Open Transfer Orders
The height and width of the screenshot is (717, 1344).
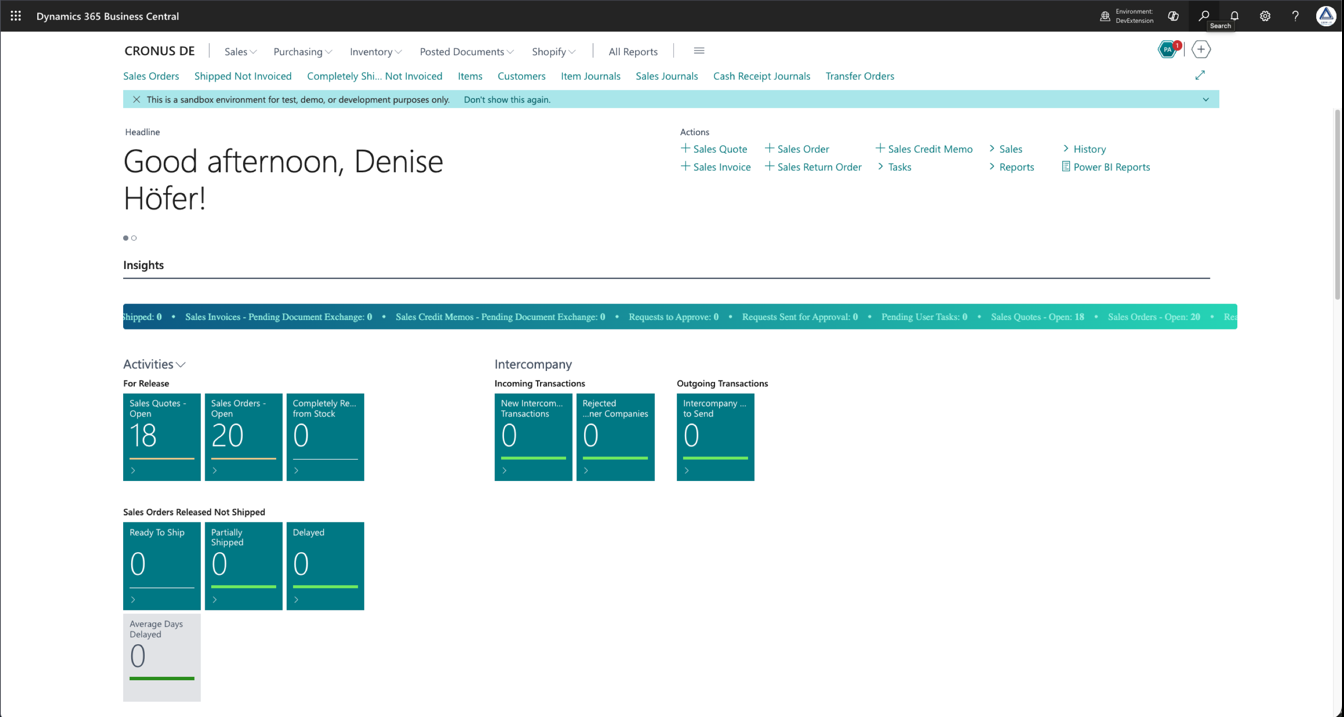pos(860,76)
